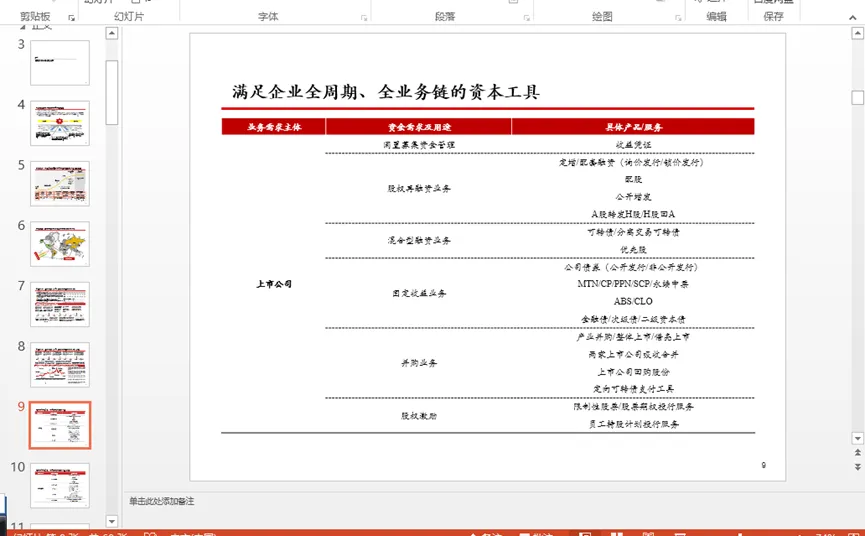The height and width of the screenshot is (536, 865).
Task: Click the '股权激励' cell
Action: tap(419, 415)
